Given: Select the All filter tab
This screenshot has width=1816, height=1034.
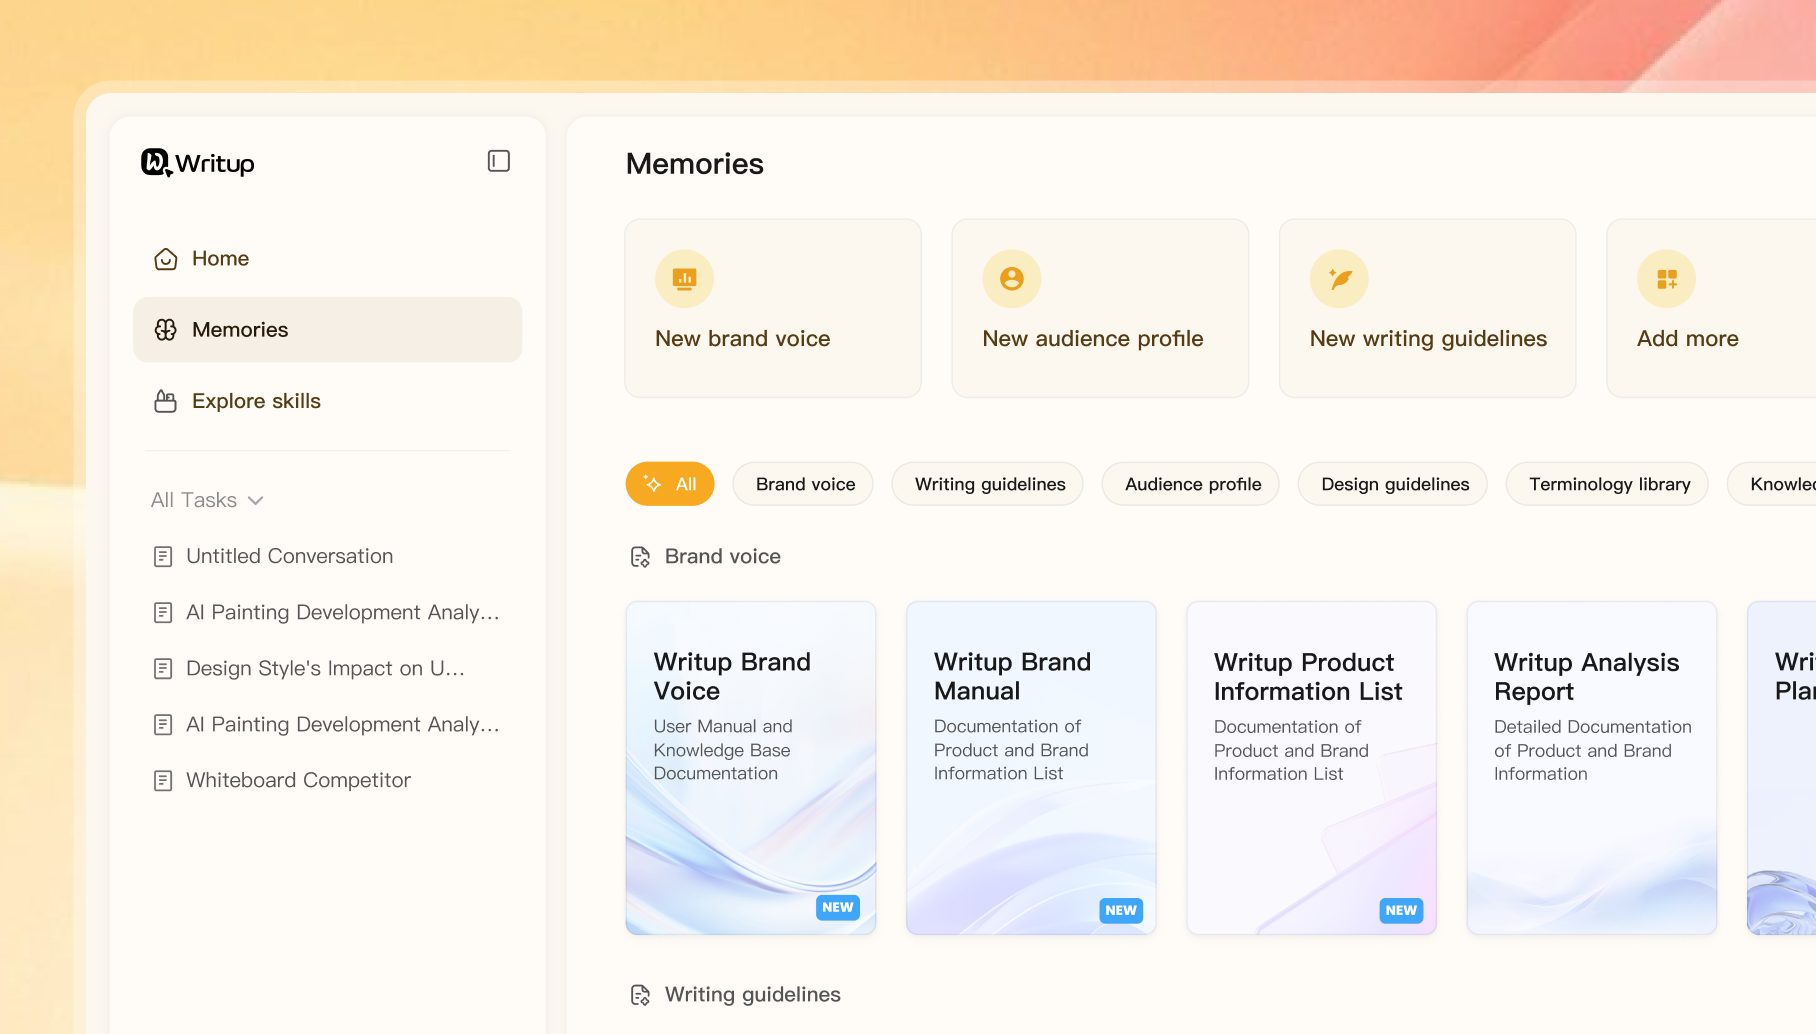Looking at the screenshot, I should 670,484.
